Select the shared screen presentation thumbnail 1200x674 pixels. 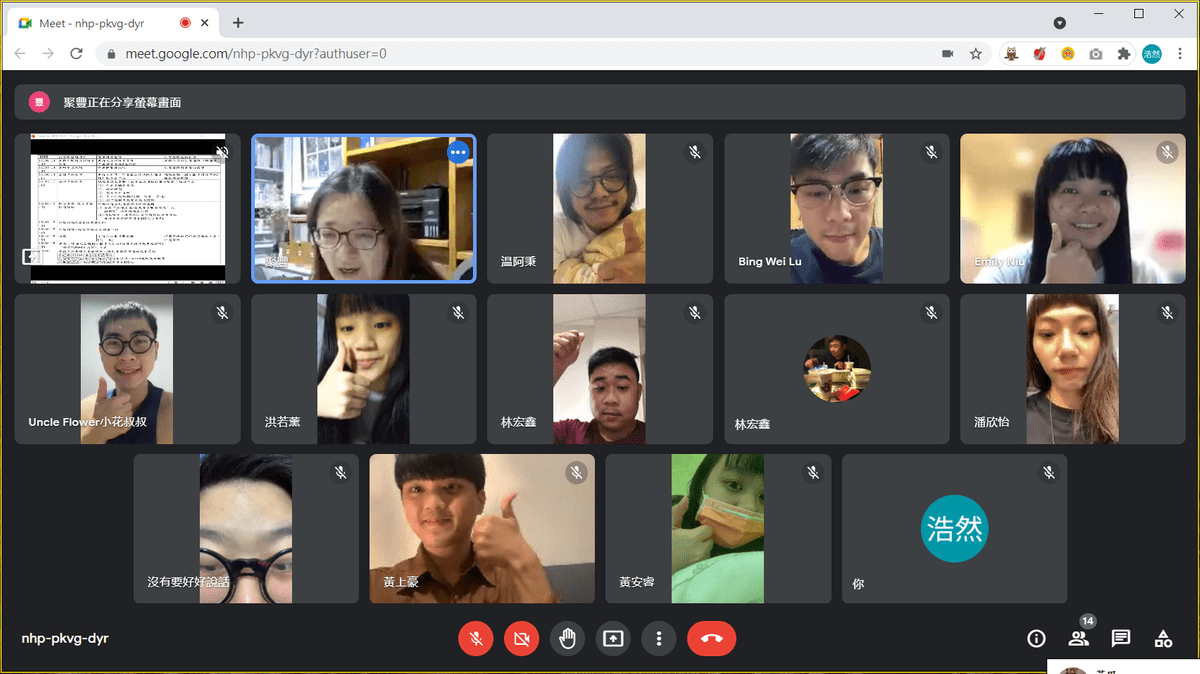127,209
